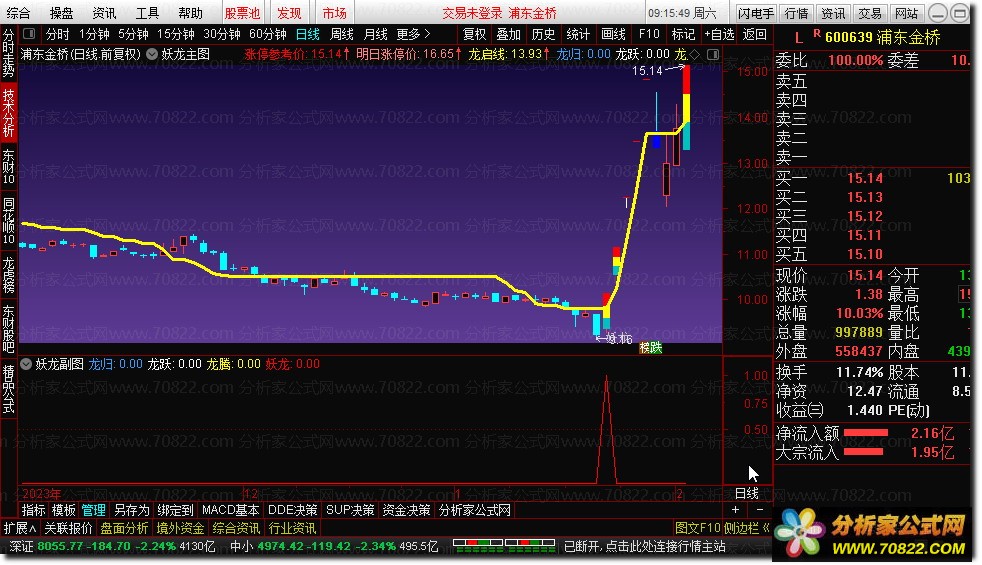The height and width of the screenshot is (565, 982).
Task: Click the 交易 button at top right
Action: pos(869,13)
